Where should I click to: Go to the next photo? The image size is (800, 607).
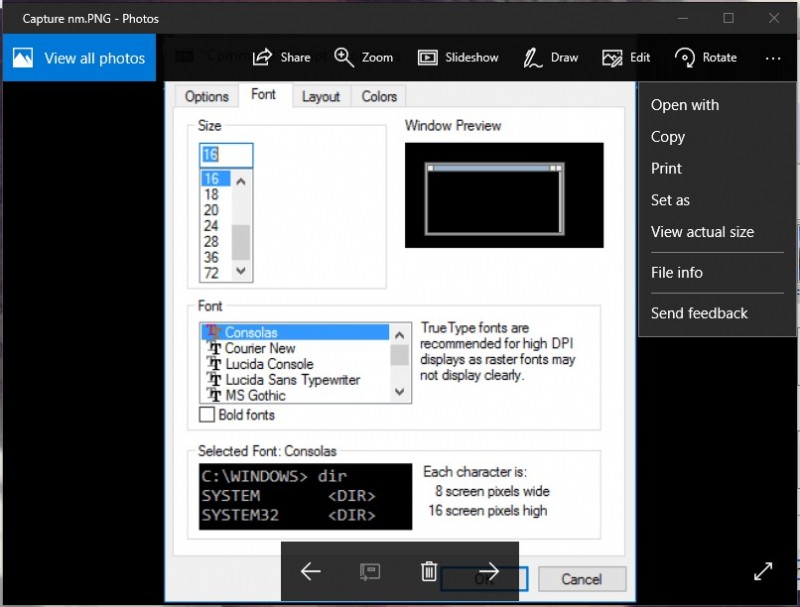[488, 572]
